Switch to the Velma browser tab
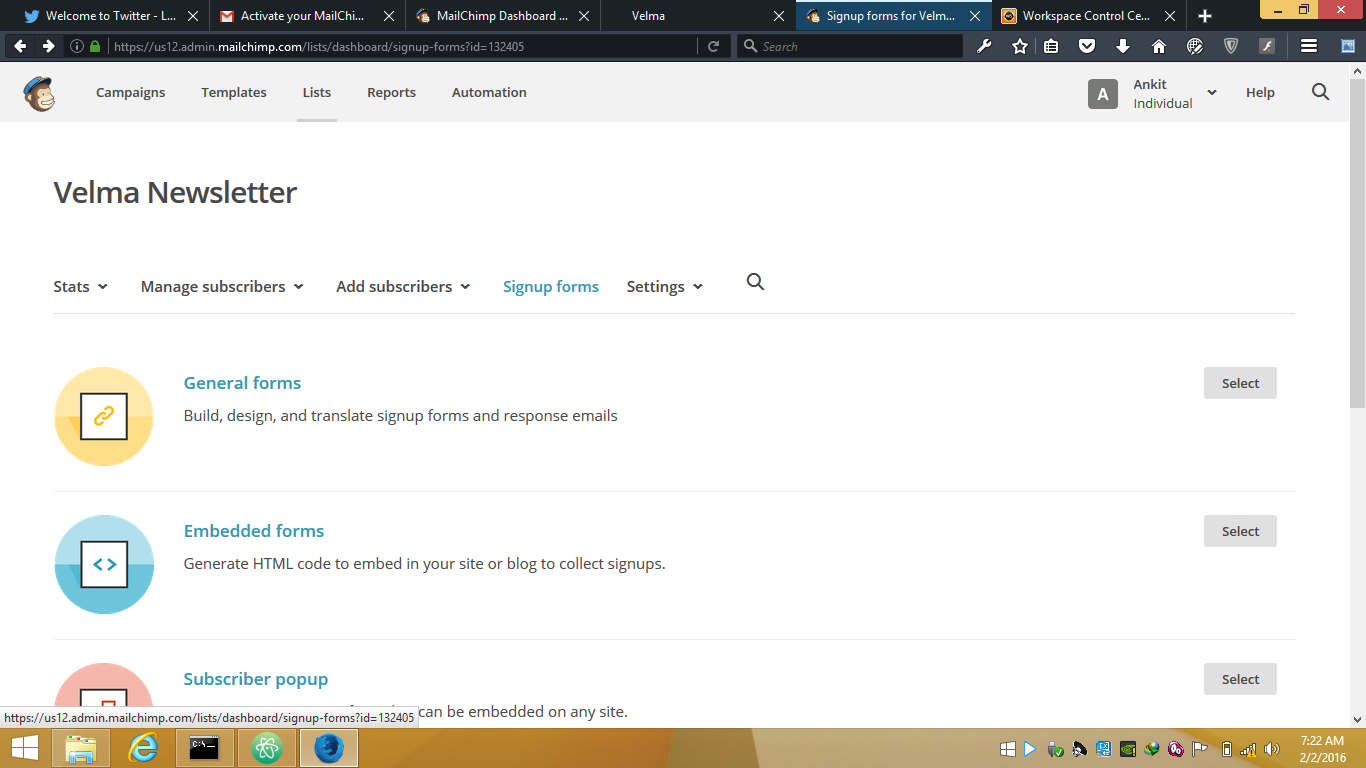The height and width of the screenshot is (768, 1366). 698,16
